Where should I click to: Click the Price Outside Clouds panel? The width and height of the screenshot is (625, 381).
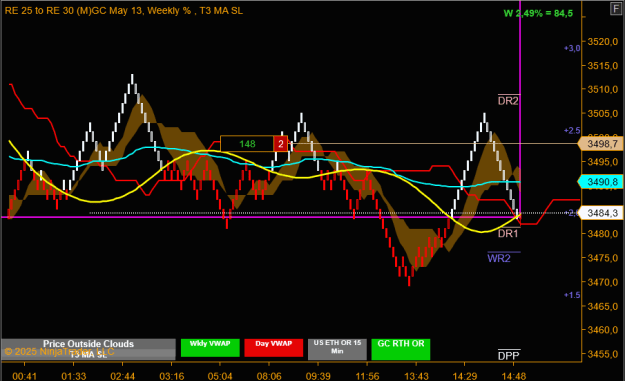point(88,344)
